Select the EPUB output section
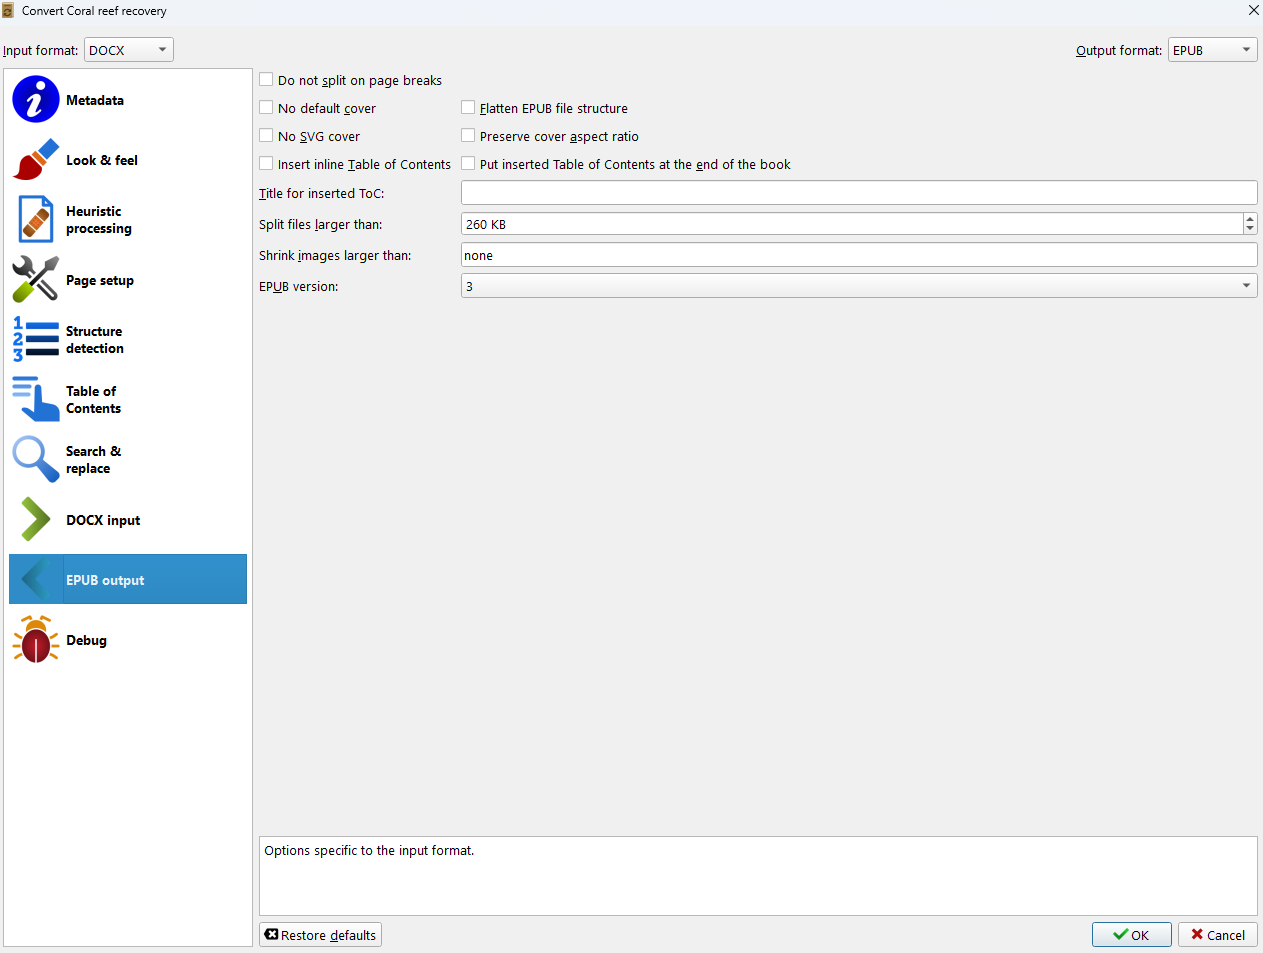The width and height of the screenshot is (1263, 953). click(105, 580)
